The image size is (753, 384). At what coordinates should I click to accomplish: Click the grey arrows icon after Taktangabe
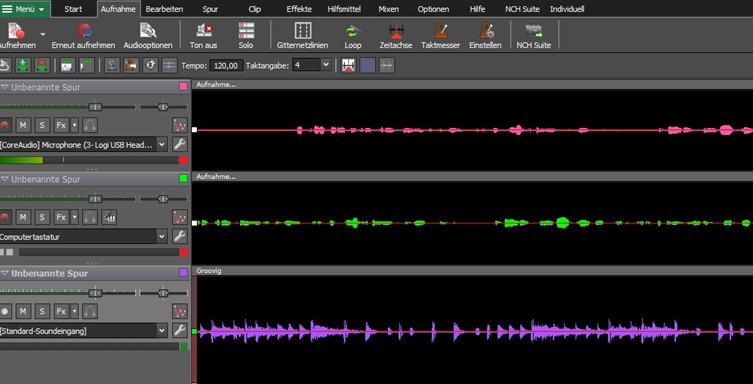(x=387, y=65)
